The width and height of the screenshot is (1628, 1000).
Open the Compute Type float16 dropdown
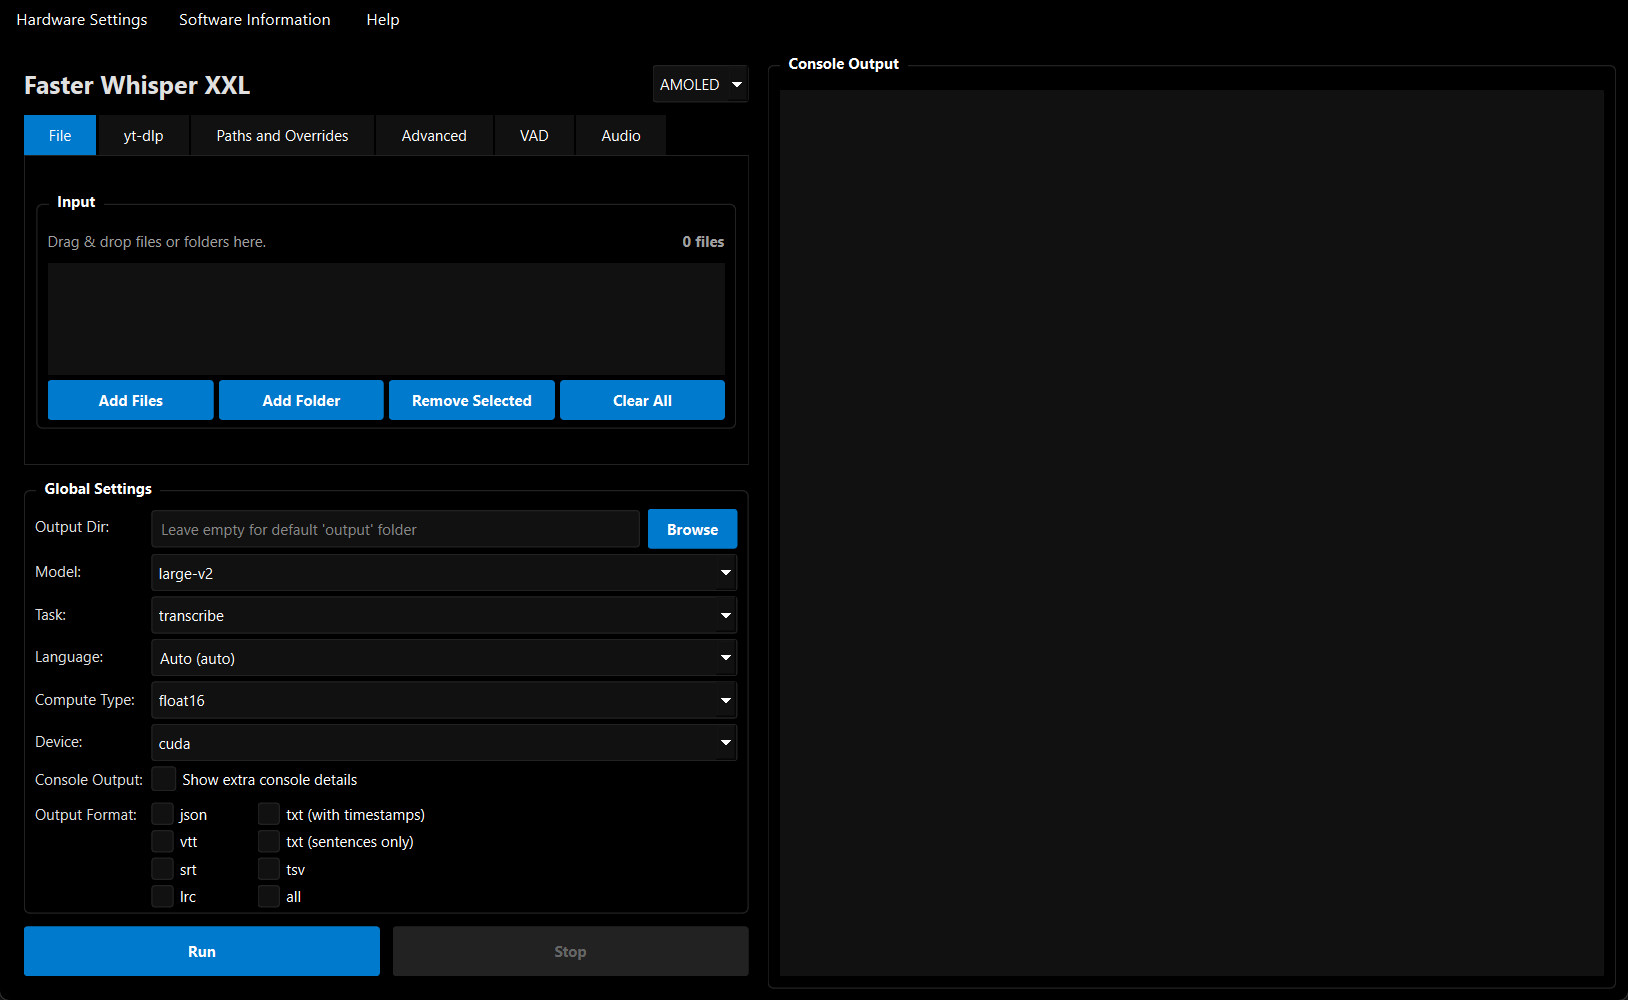(x=443, y=700)
